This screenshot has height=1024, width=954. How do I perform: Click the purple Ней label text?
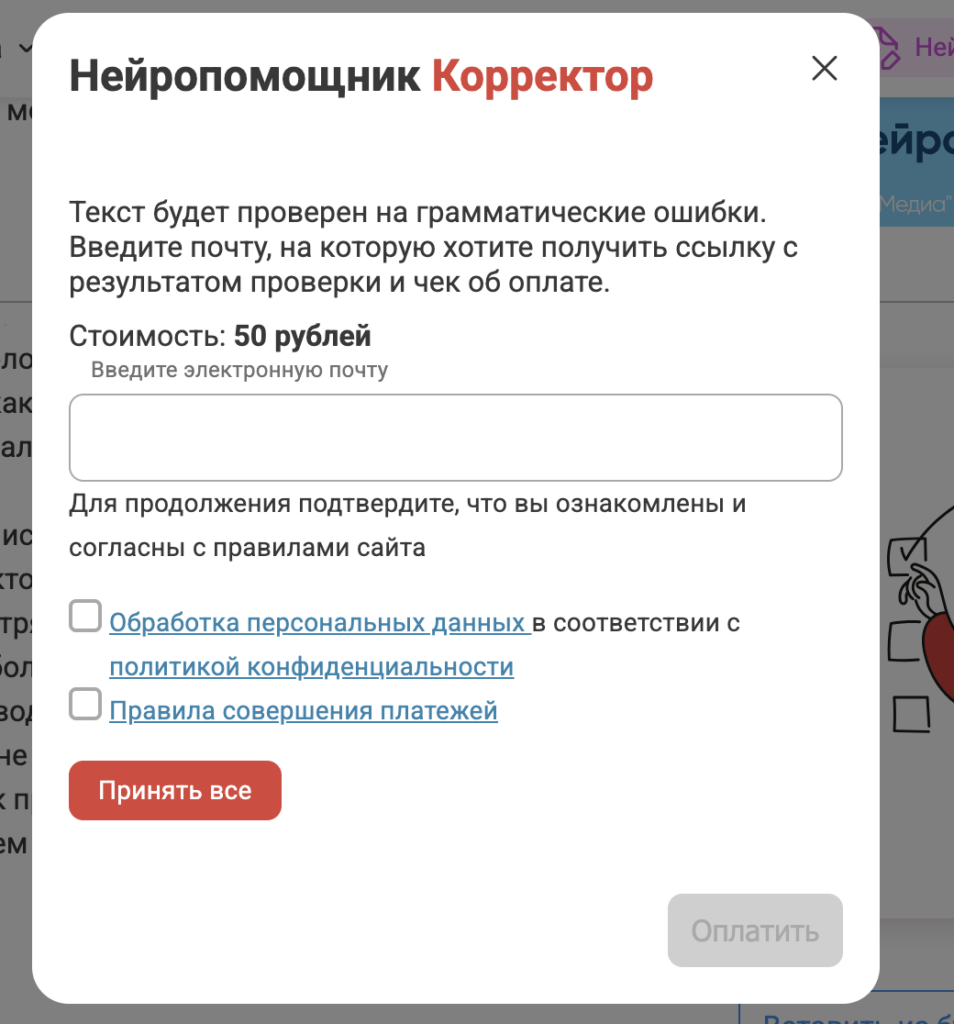934,47
